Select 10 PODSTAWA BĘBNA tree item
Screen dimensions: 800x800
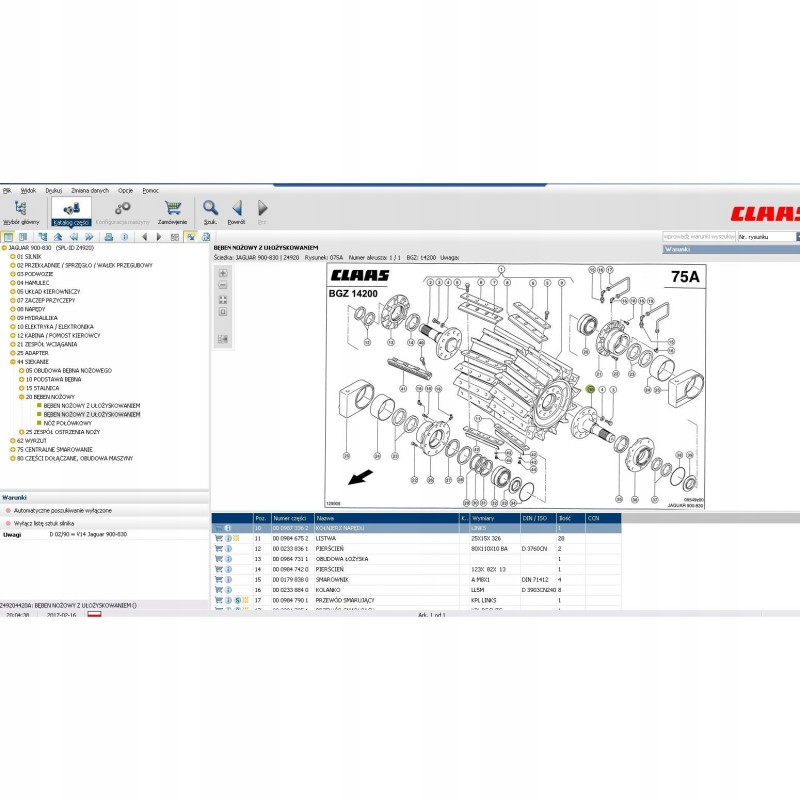point(54,380)
